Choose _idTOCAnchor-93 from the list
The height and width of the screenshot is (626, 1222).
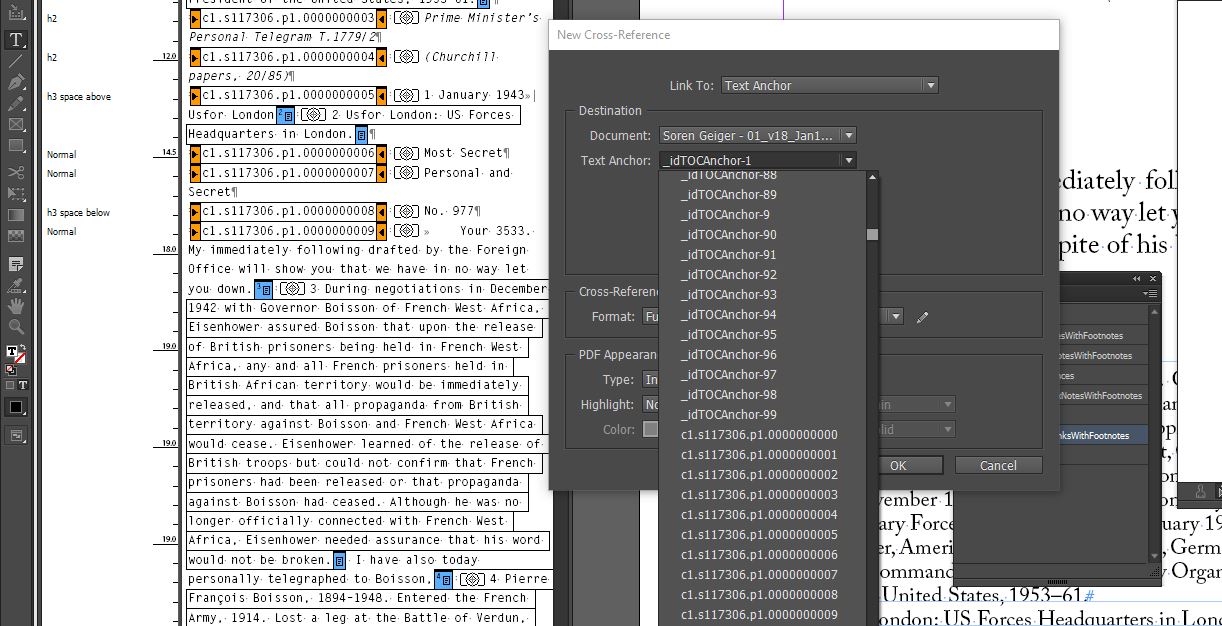[x=728, y=295]
